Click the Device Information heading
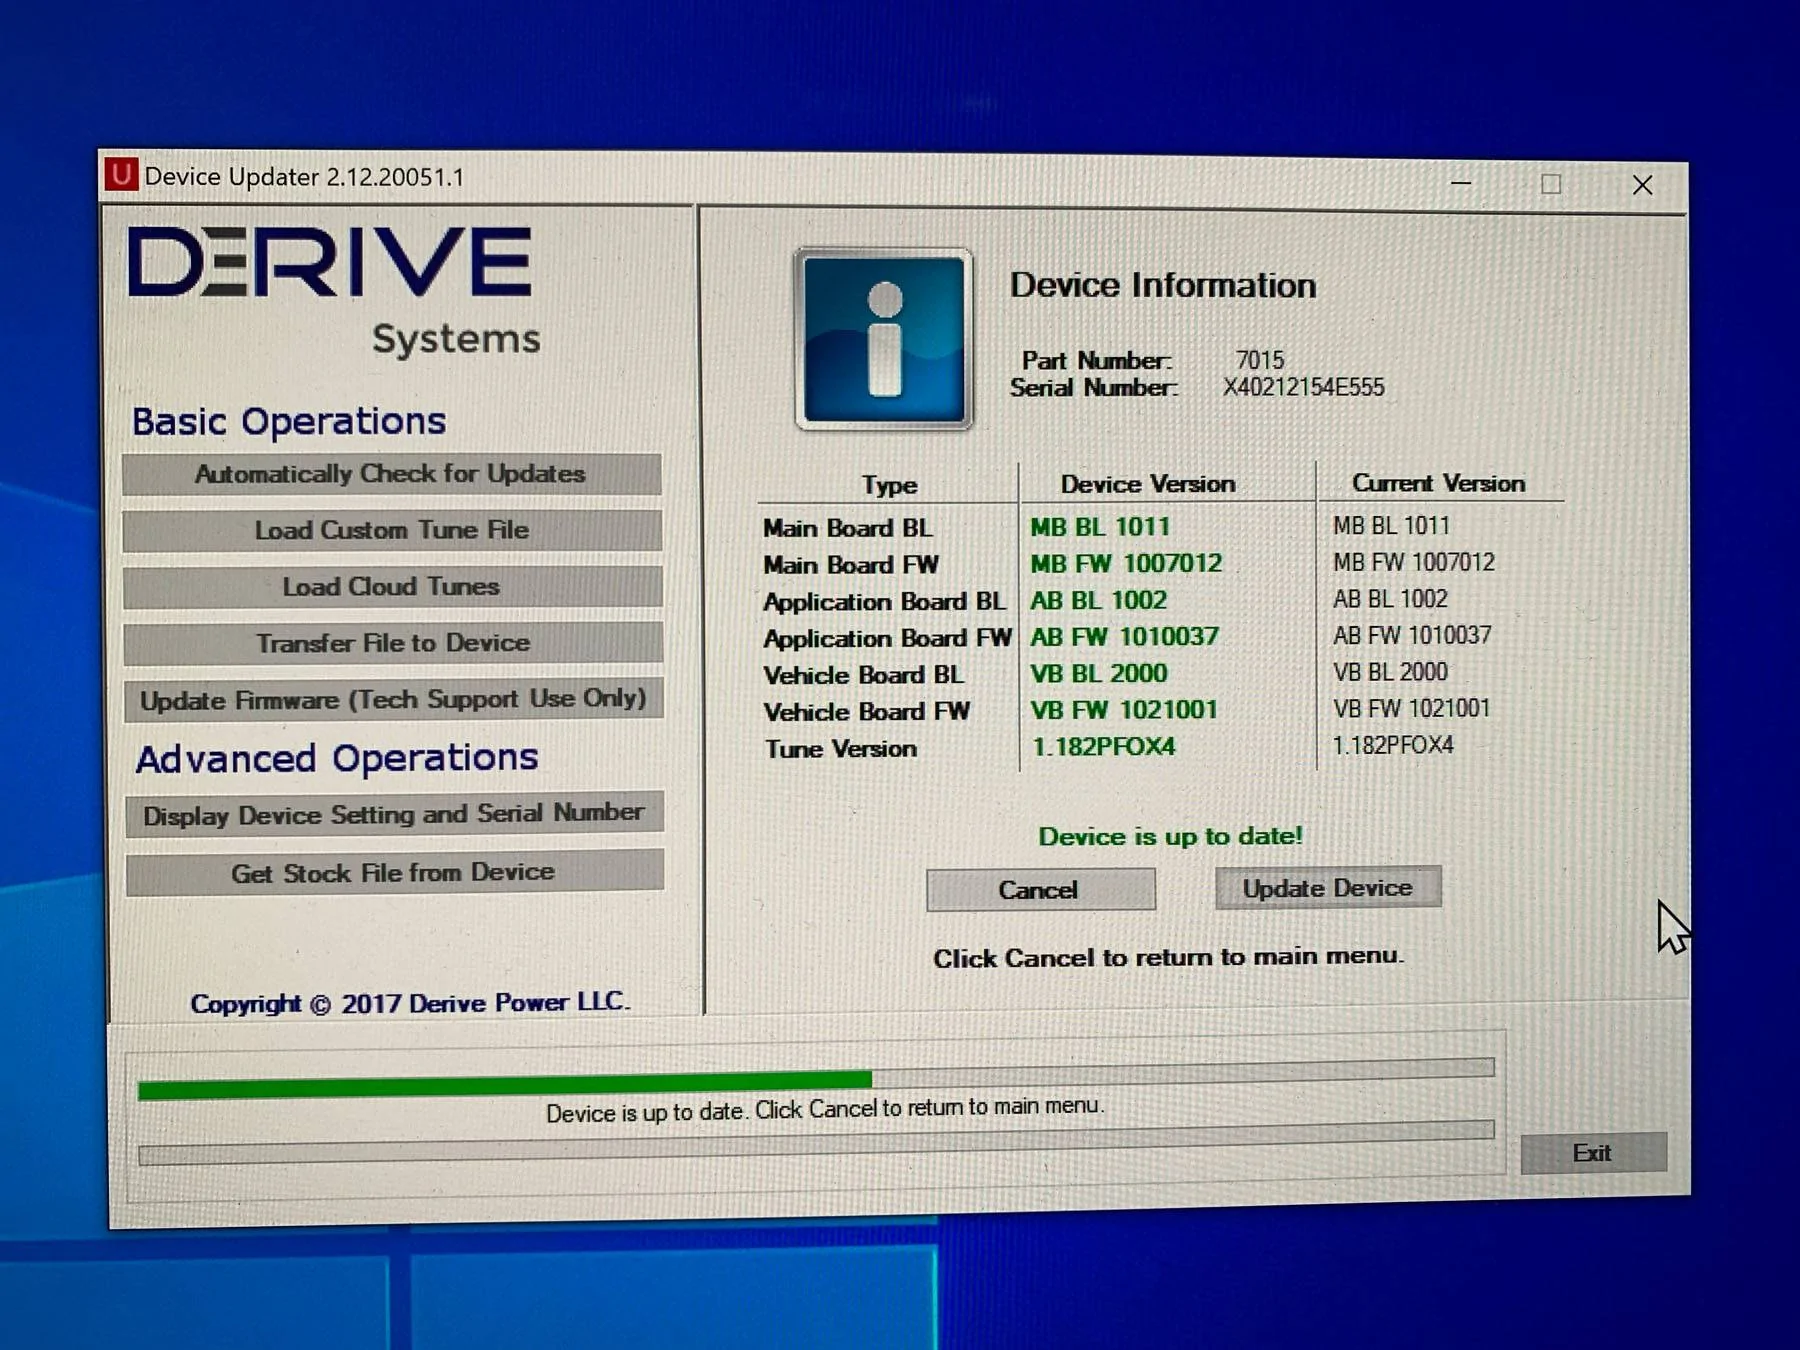 click(x=1163, y=286)
